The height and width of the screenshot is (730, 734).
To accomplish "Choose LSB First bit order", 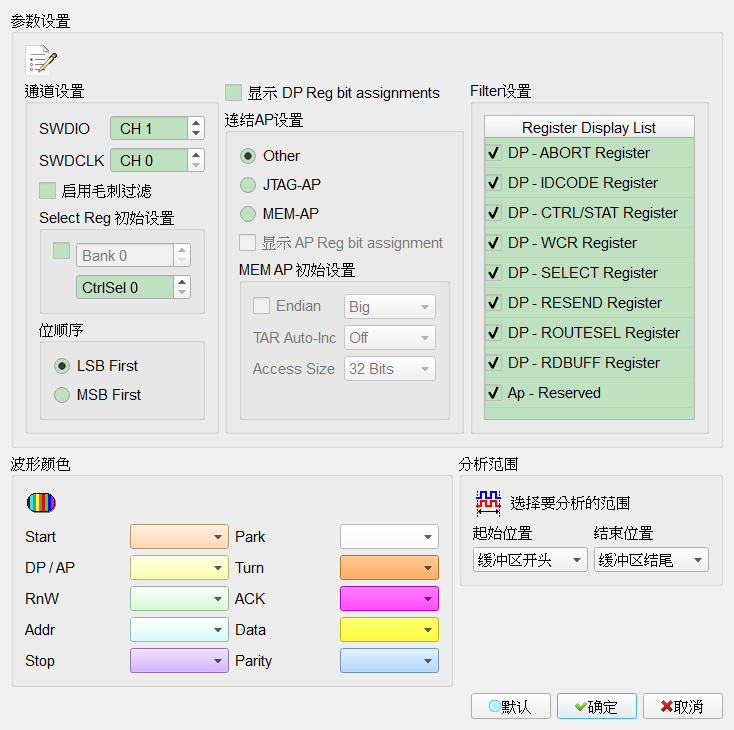I will [x=62, y=366].
